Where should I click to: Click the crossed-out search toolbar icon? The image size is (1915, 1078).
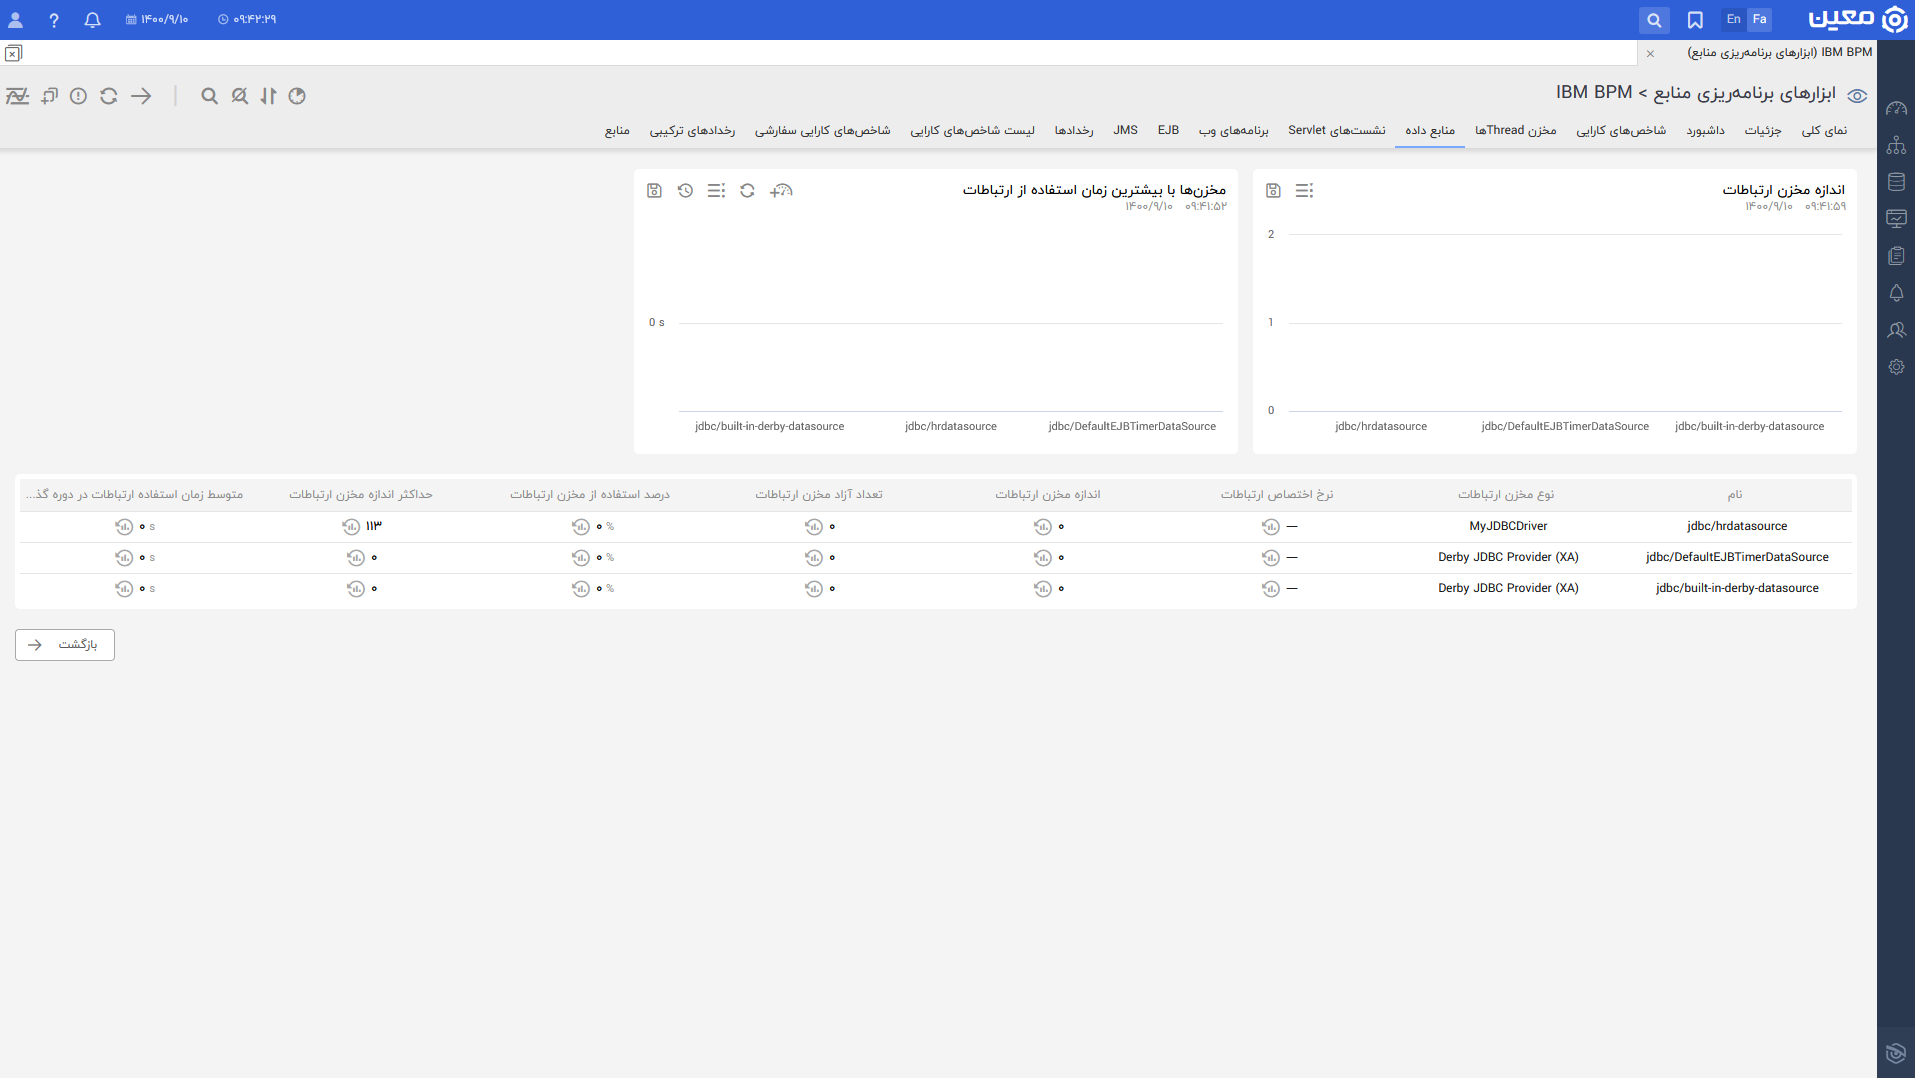[x=239, y=96]
